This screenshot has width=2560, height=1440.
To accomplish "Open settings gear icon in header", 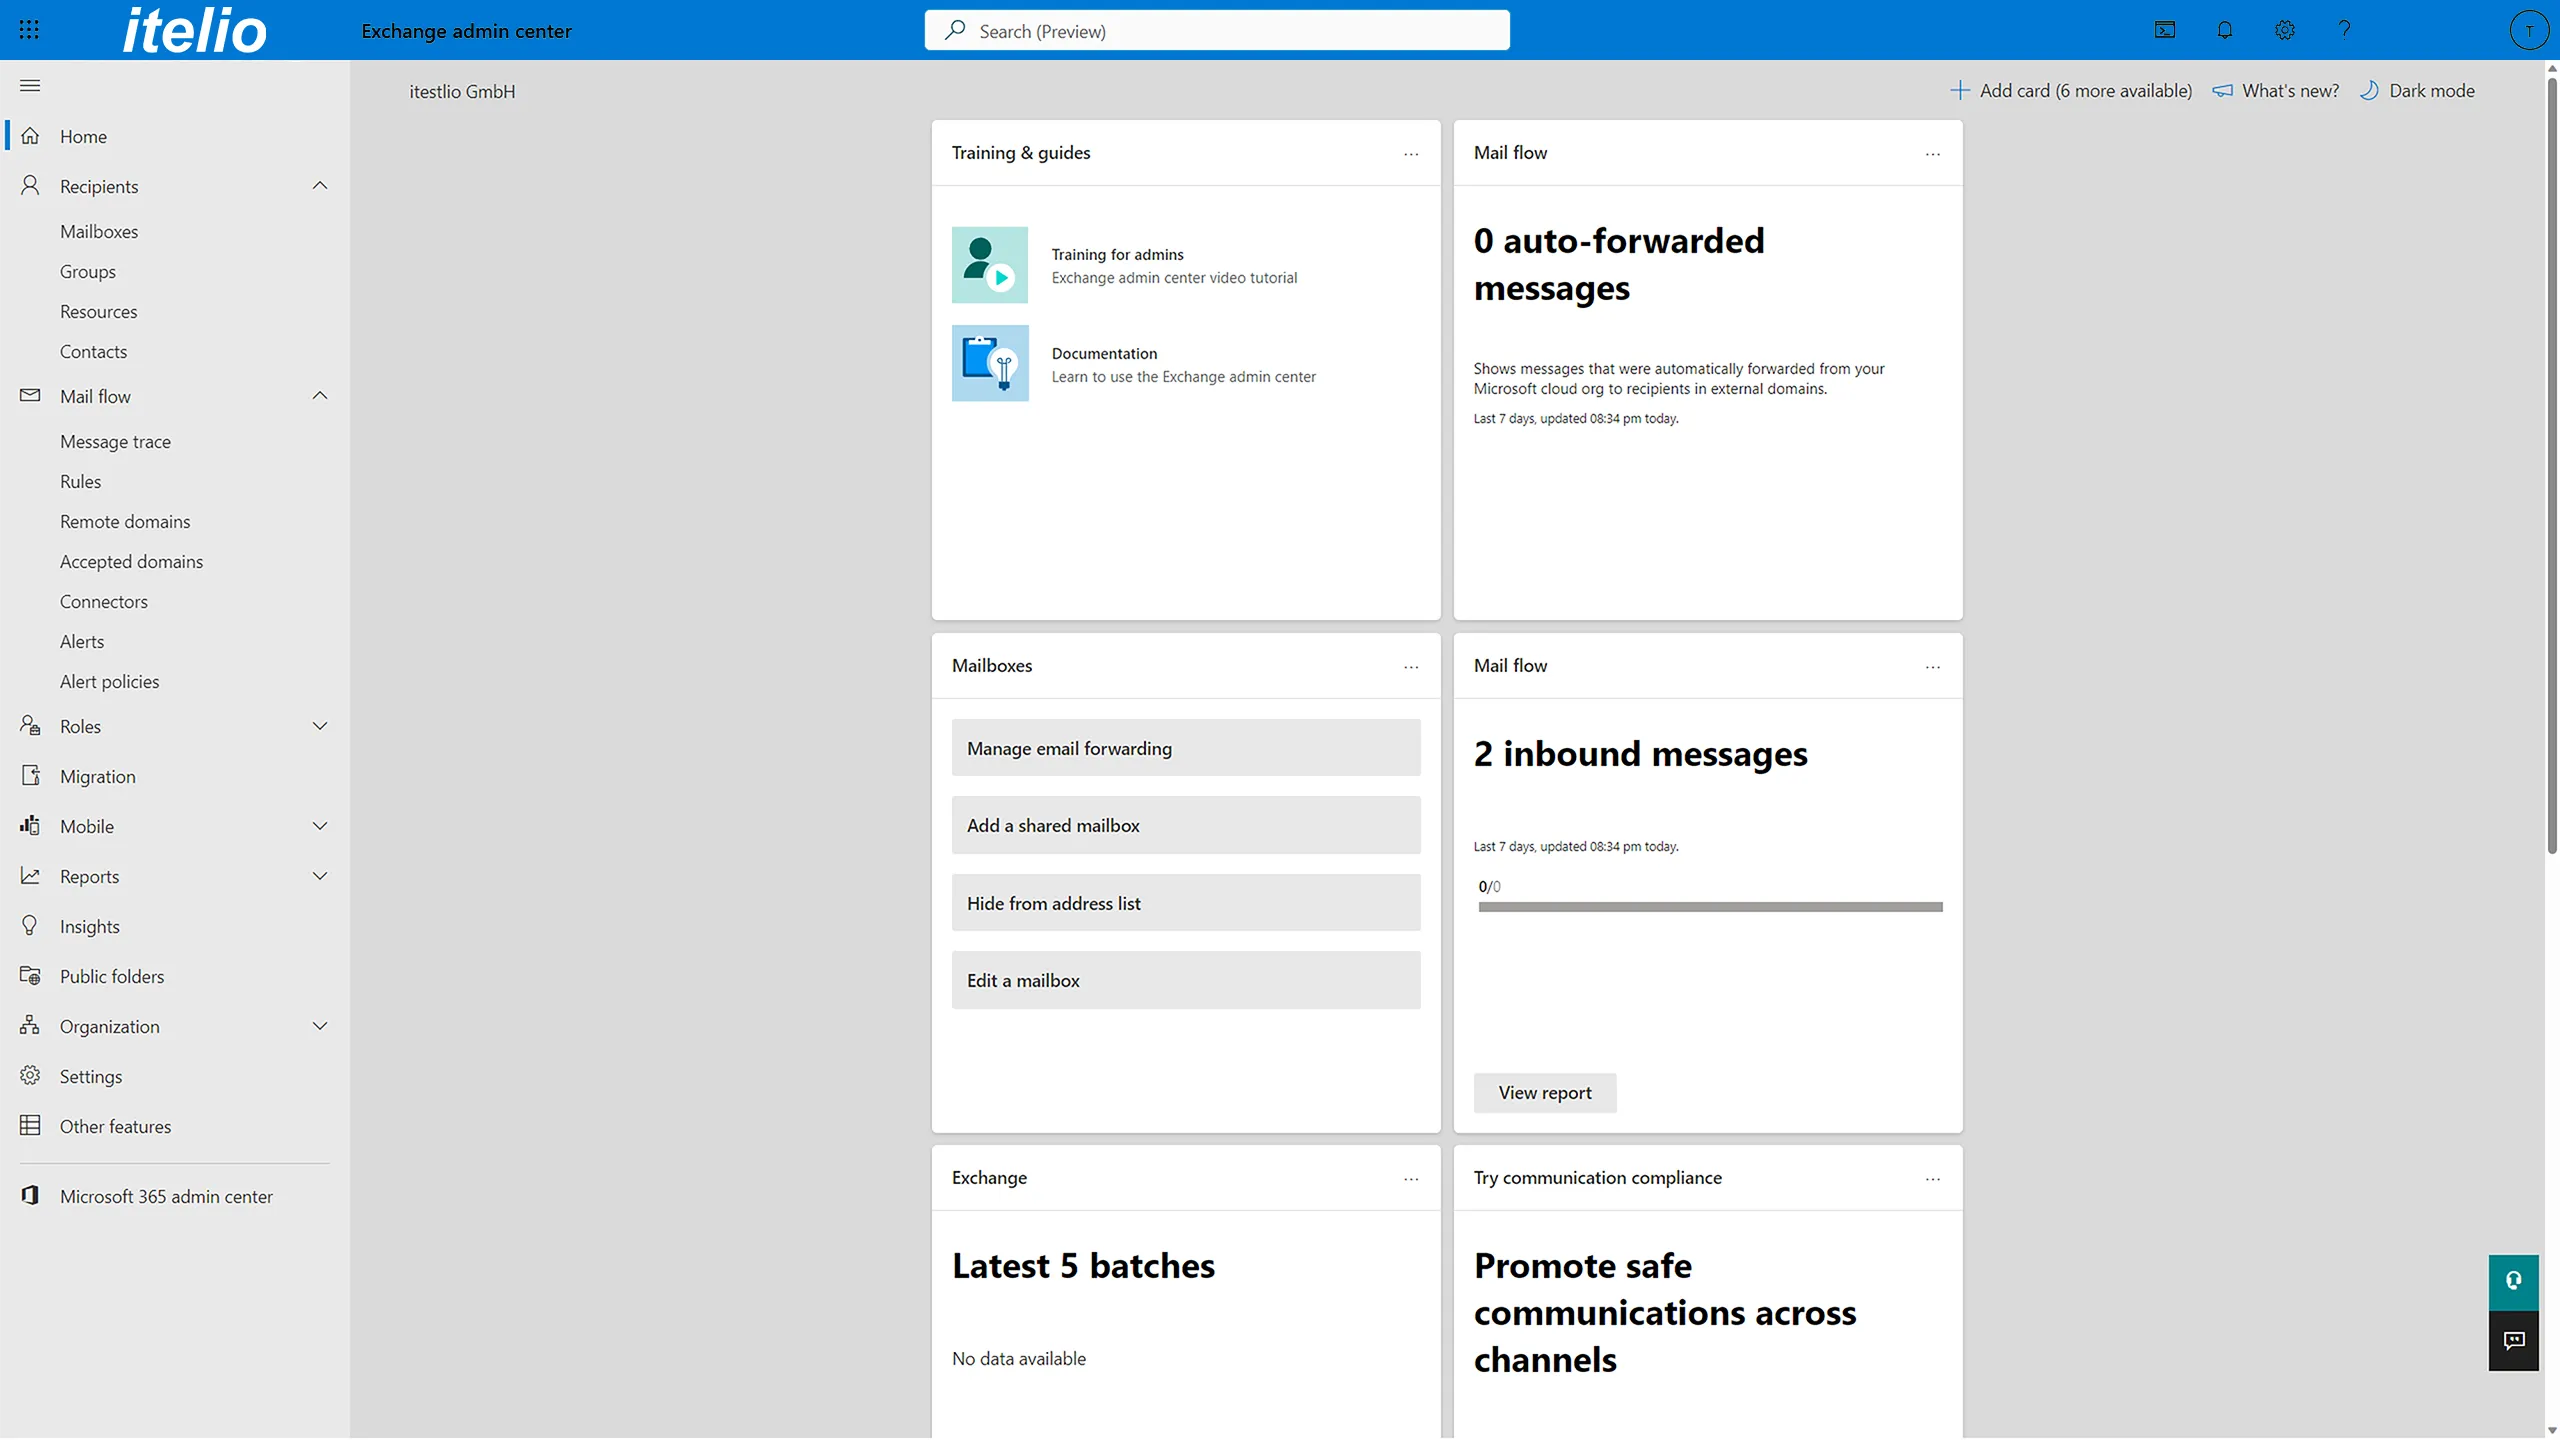I will tap(2284, 30).
